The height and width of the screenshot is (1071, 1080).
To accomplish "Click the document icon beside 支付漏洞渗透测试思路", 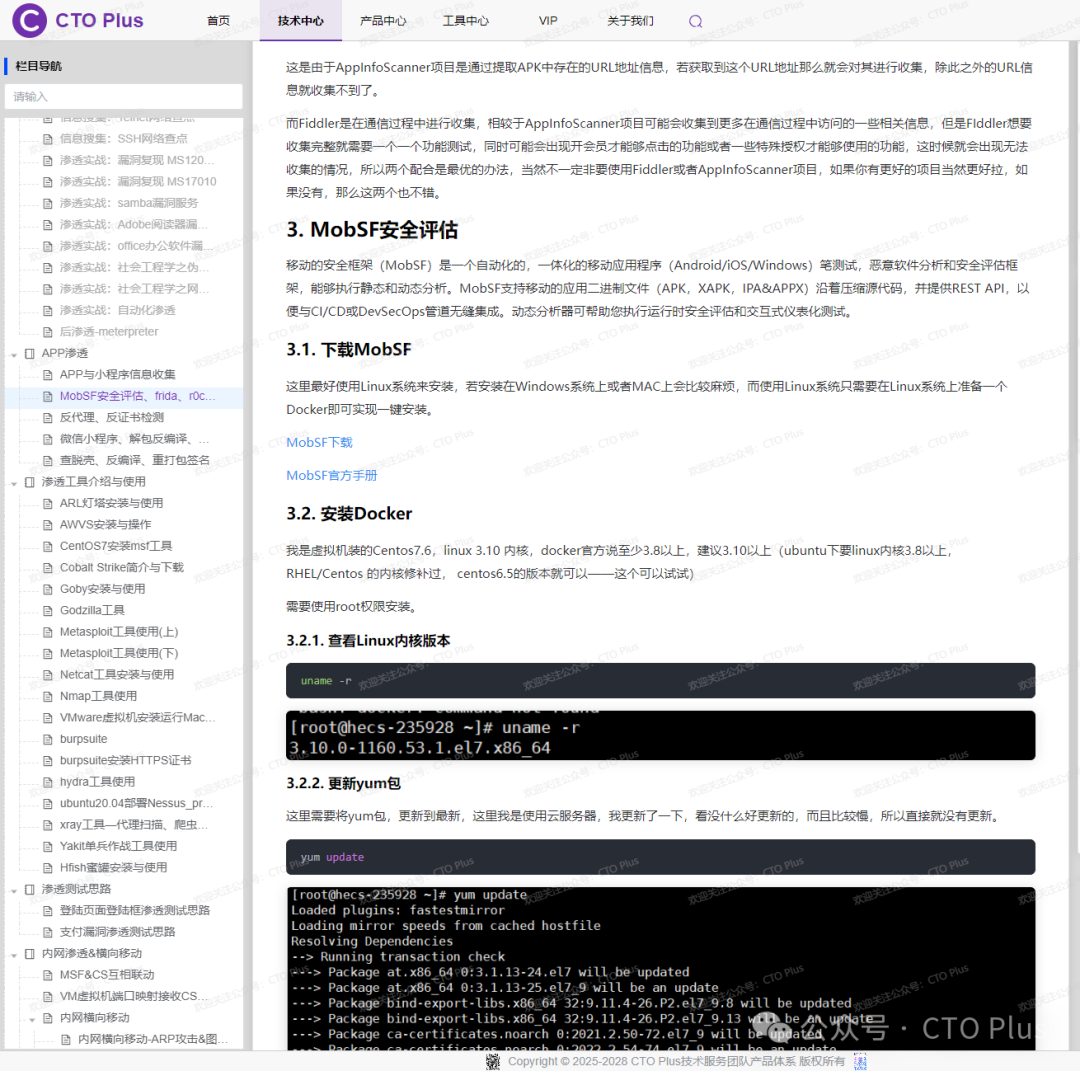I will pos(48,933).
